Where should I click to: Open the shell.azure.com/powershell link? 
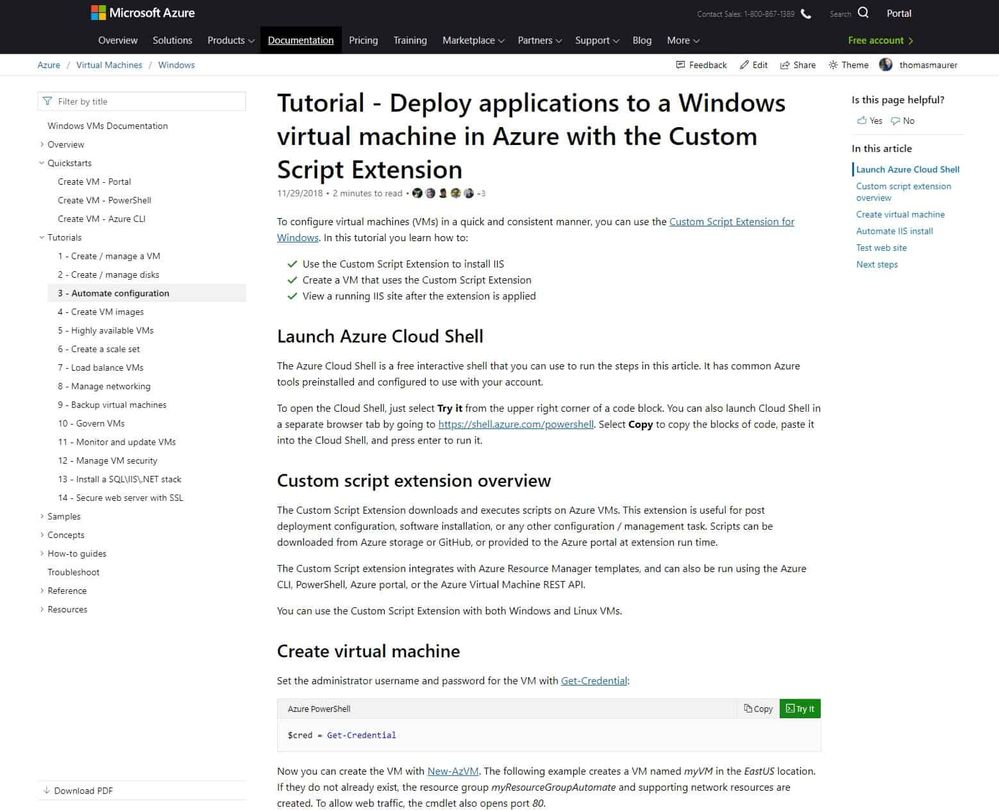click(516, 424)
